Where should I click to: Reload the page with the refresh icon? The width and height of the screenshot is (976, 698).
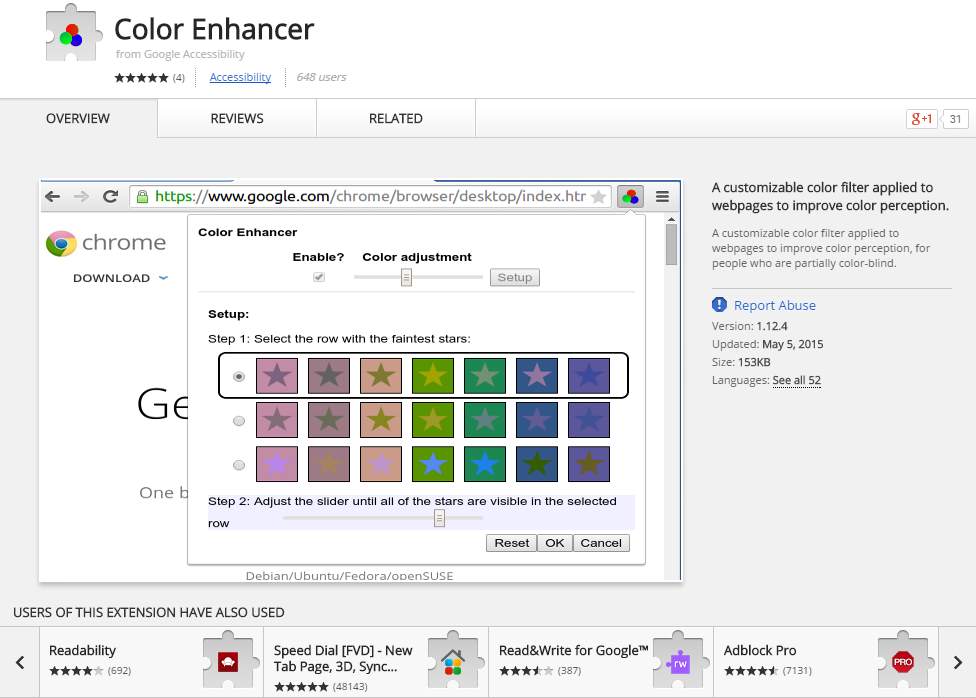pyautogui.click(x=111, y=197)
